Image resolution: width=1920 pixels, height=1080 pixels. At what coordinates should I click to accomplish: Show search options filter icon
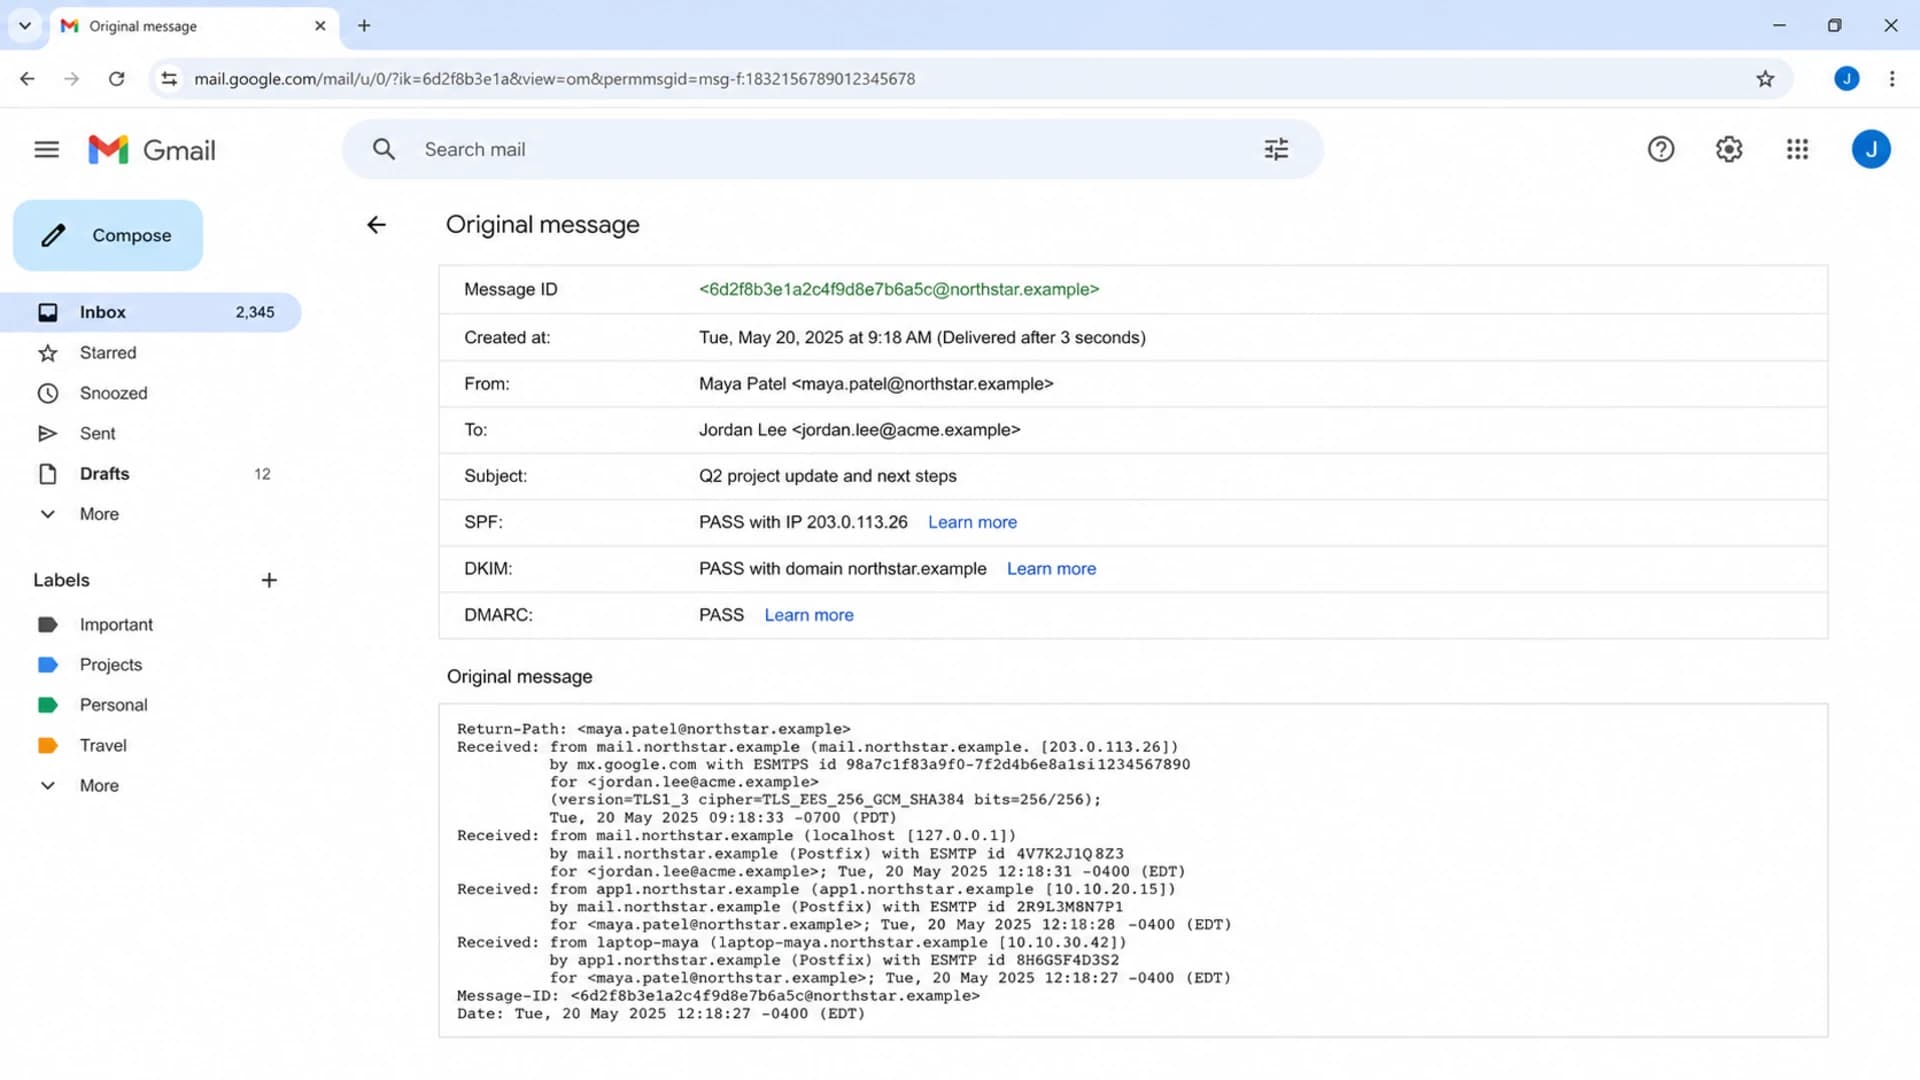point(1276,150)
